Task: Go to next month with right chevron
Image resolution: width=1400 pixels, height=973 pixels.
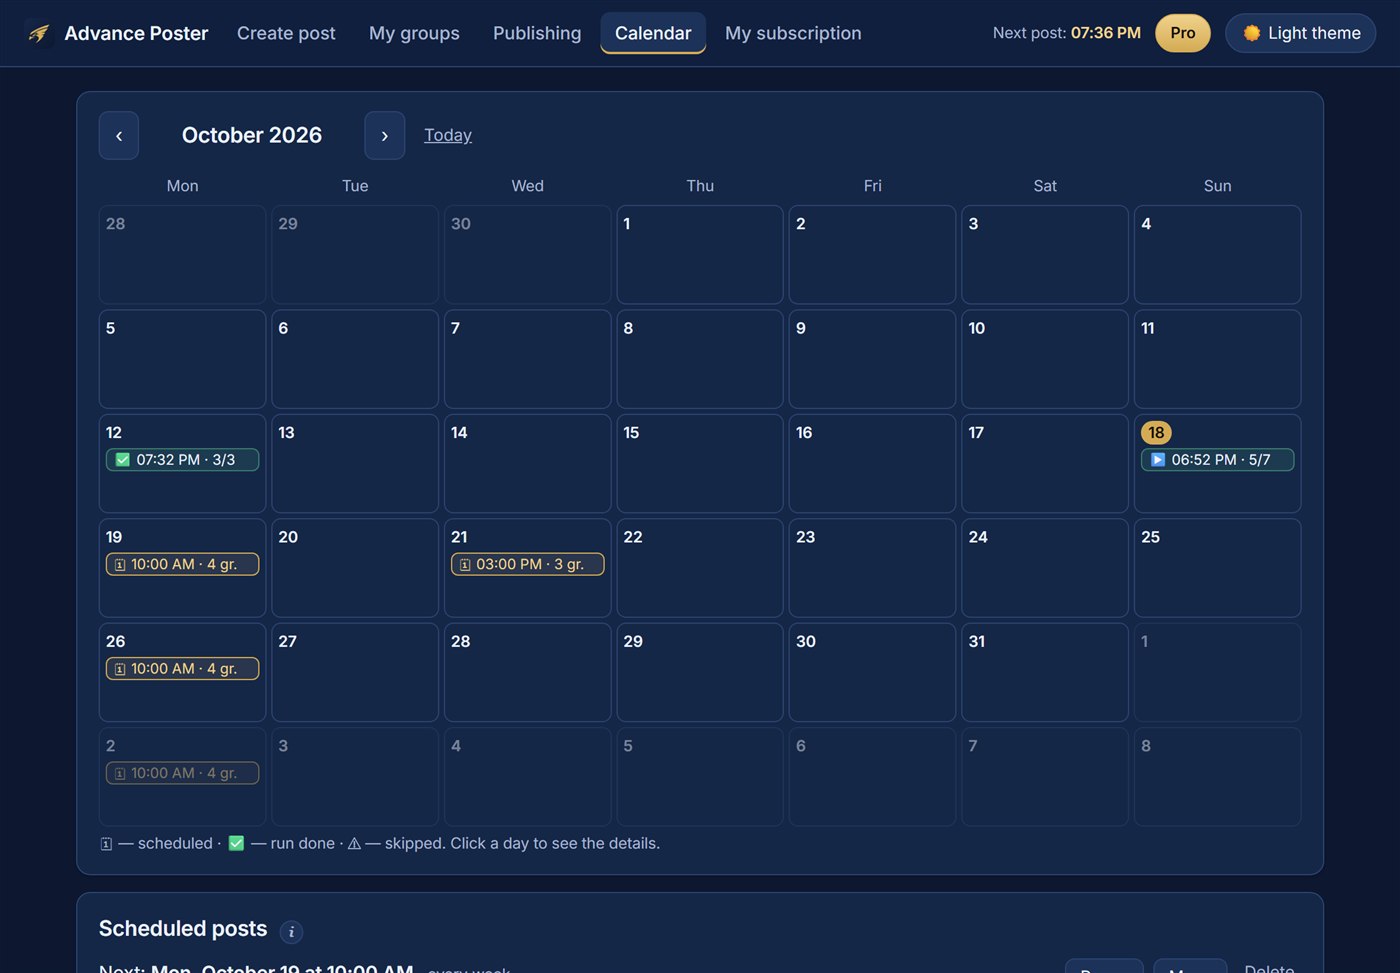Action: (x=385, y=135)
